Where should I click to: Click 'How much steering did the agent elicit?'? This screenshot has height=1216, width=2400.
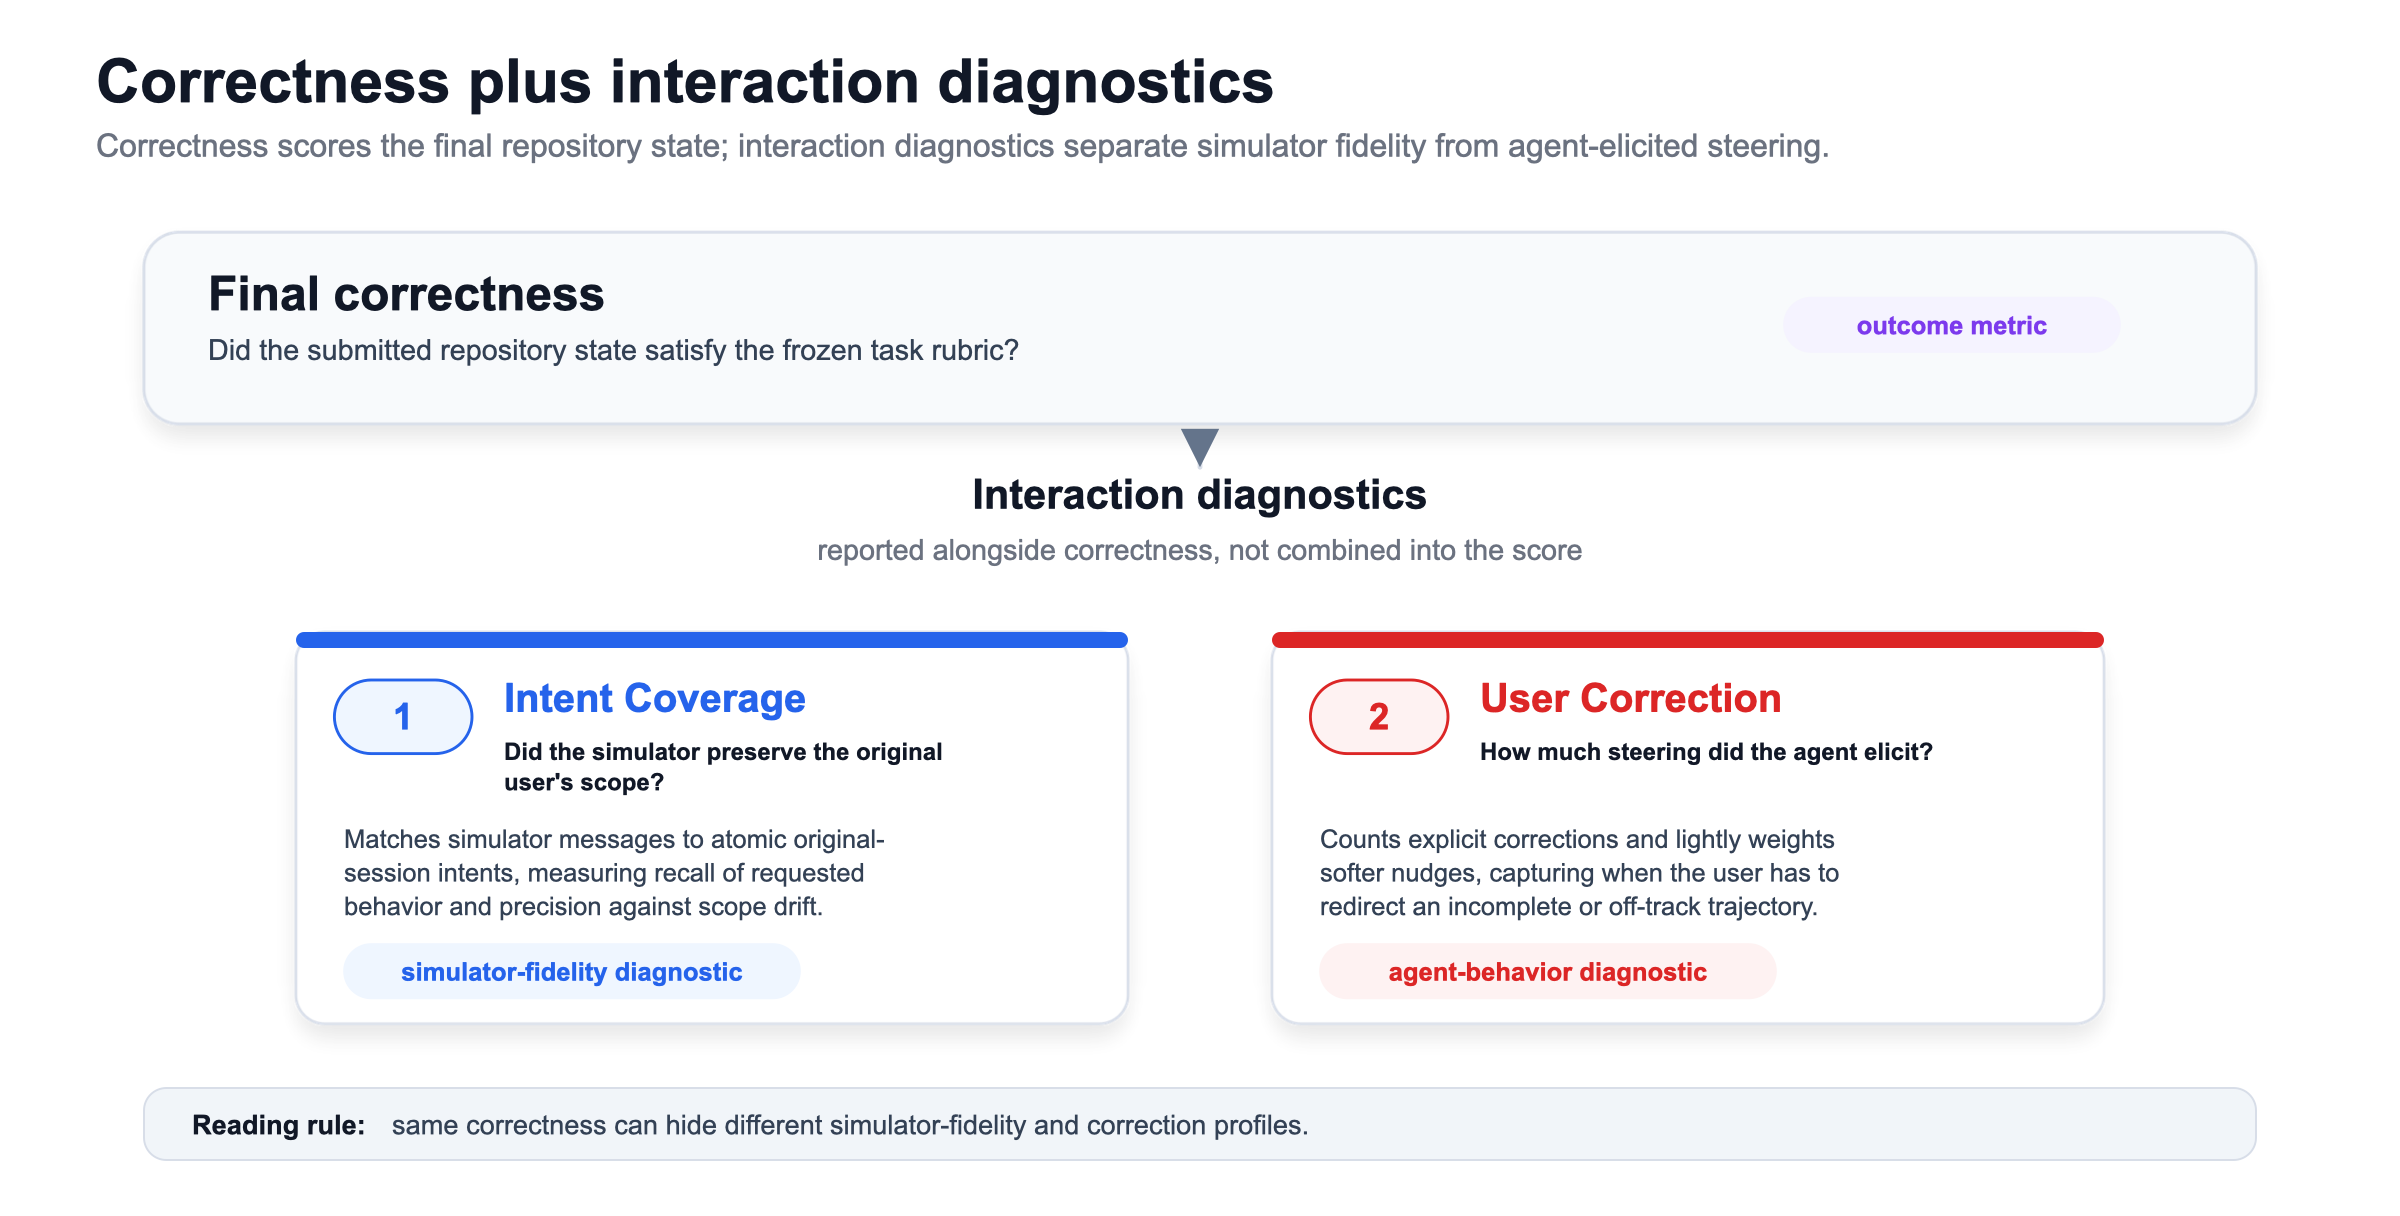point(1706,752)
